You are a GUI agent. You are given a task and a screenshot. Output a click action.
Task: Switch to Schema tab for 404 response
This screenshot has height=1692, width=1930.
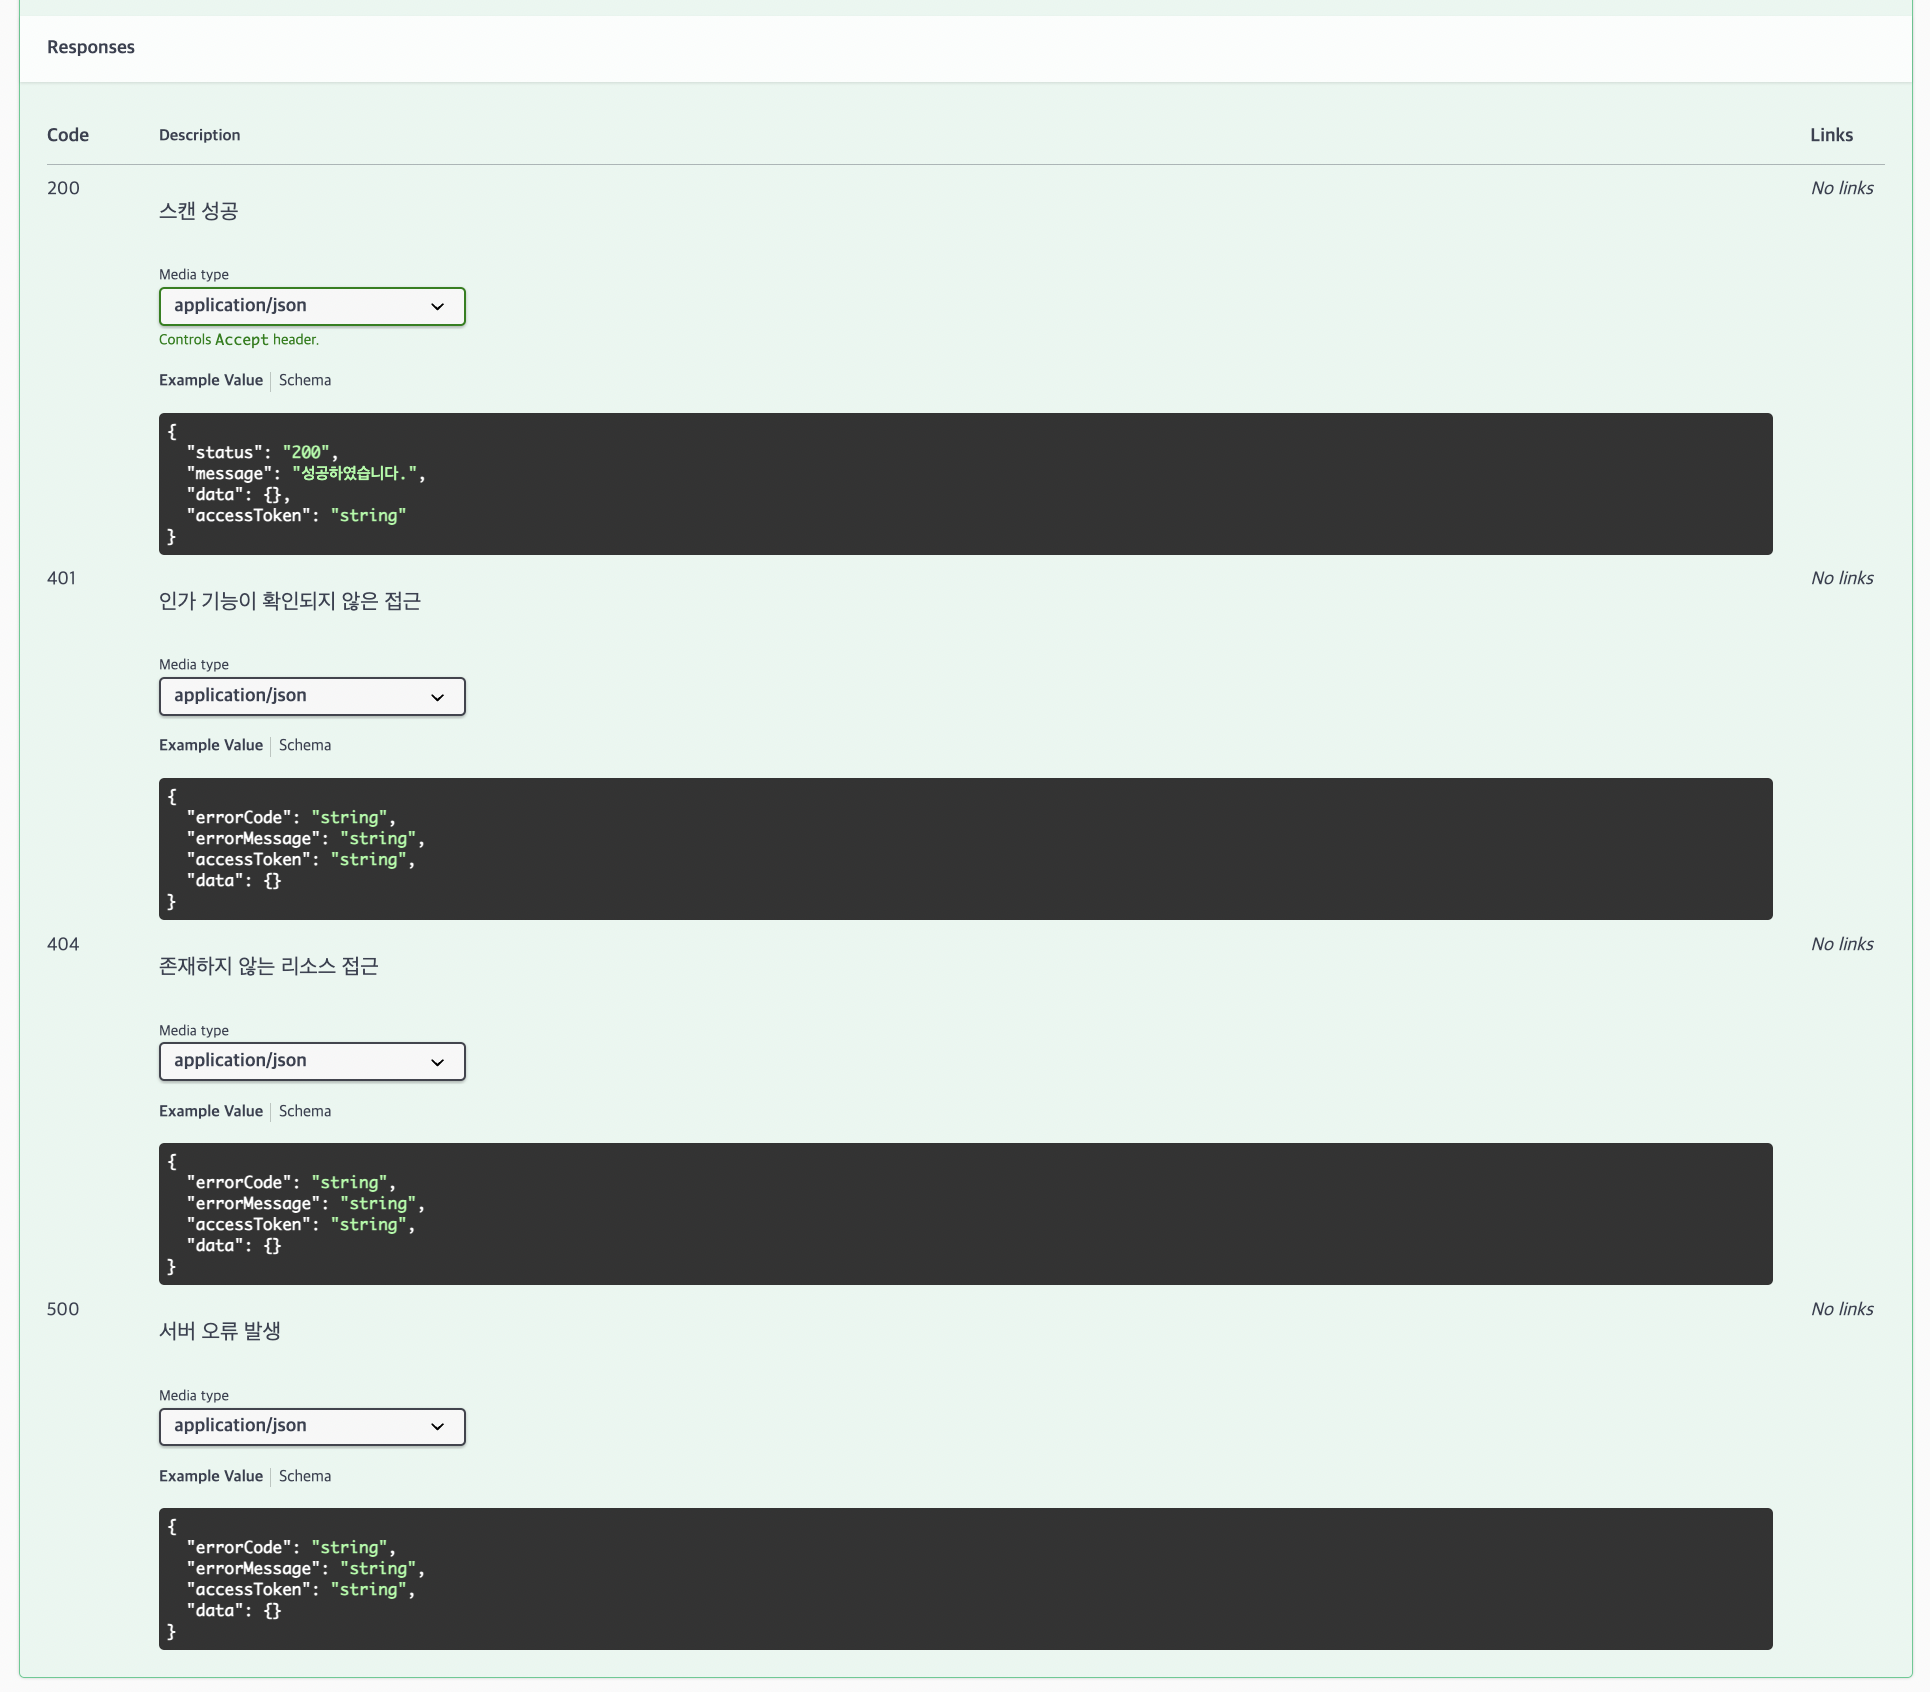tap(304, 1111)
